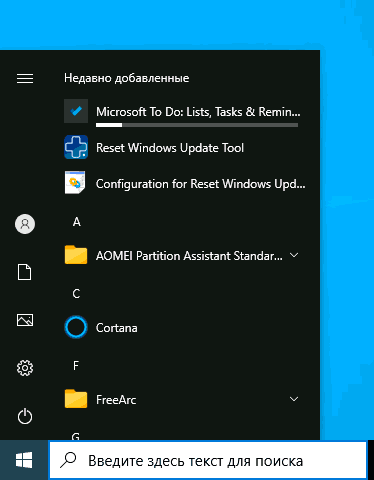
Task: Click the AOMEI Partition Assistant folder icon
Action: click(x=76, y=255)
